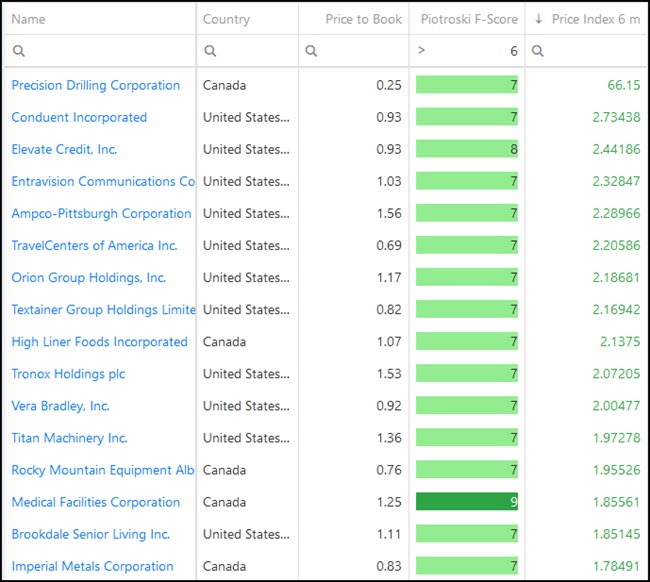Screen dimensions: 650x582
Task: Select price index value 2.20586
Action: tap(616, 245)
